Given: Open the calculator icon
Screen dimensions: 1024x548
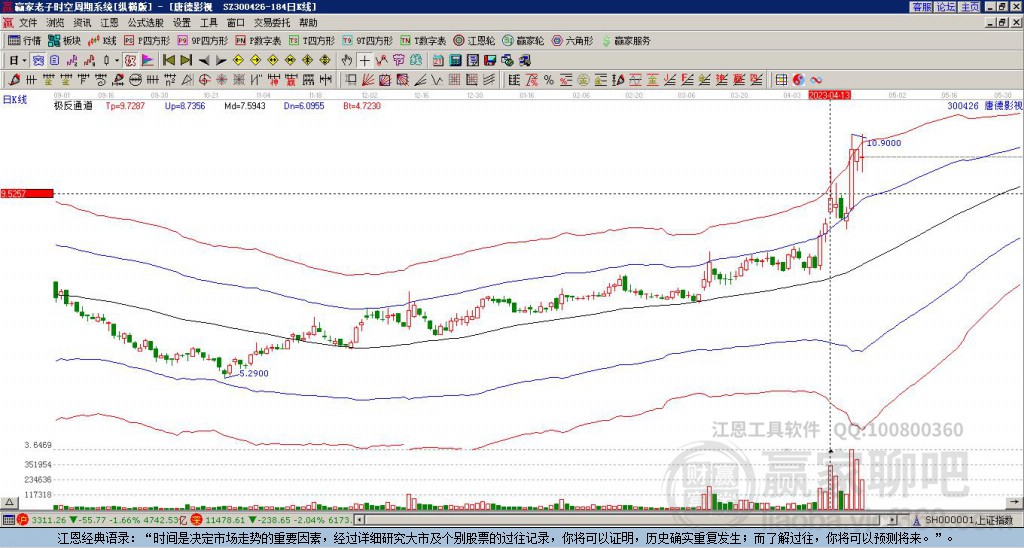Looking at the screenshot, I should 455,60.
